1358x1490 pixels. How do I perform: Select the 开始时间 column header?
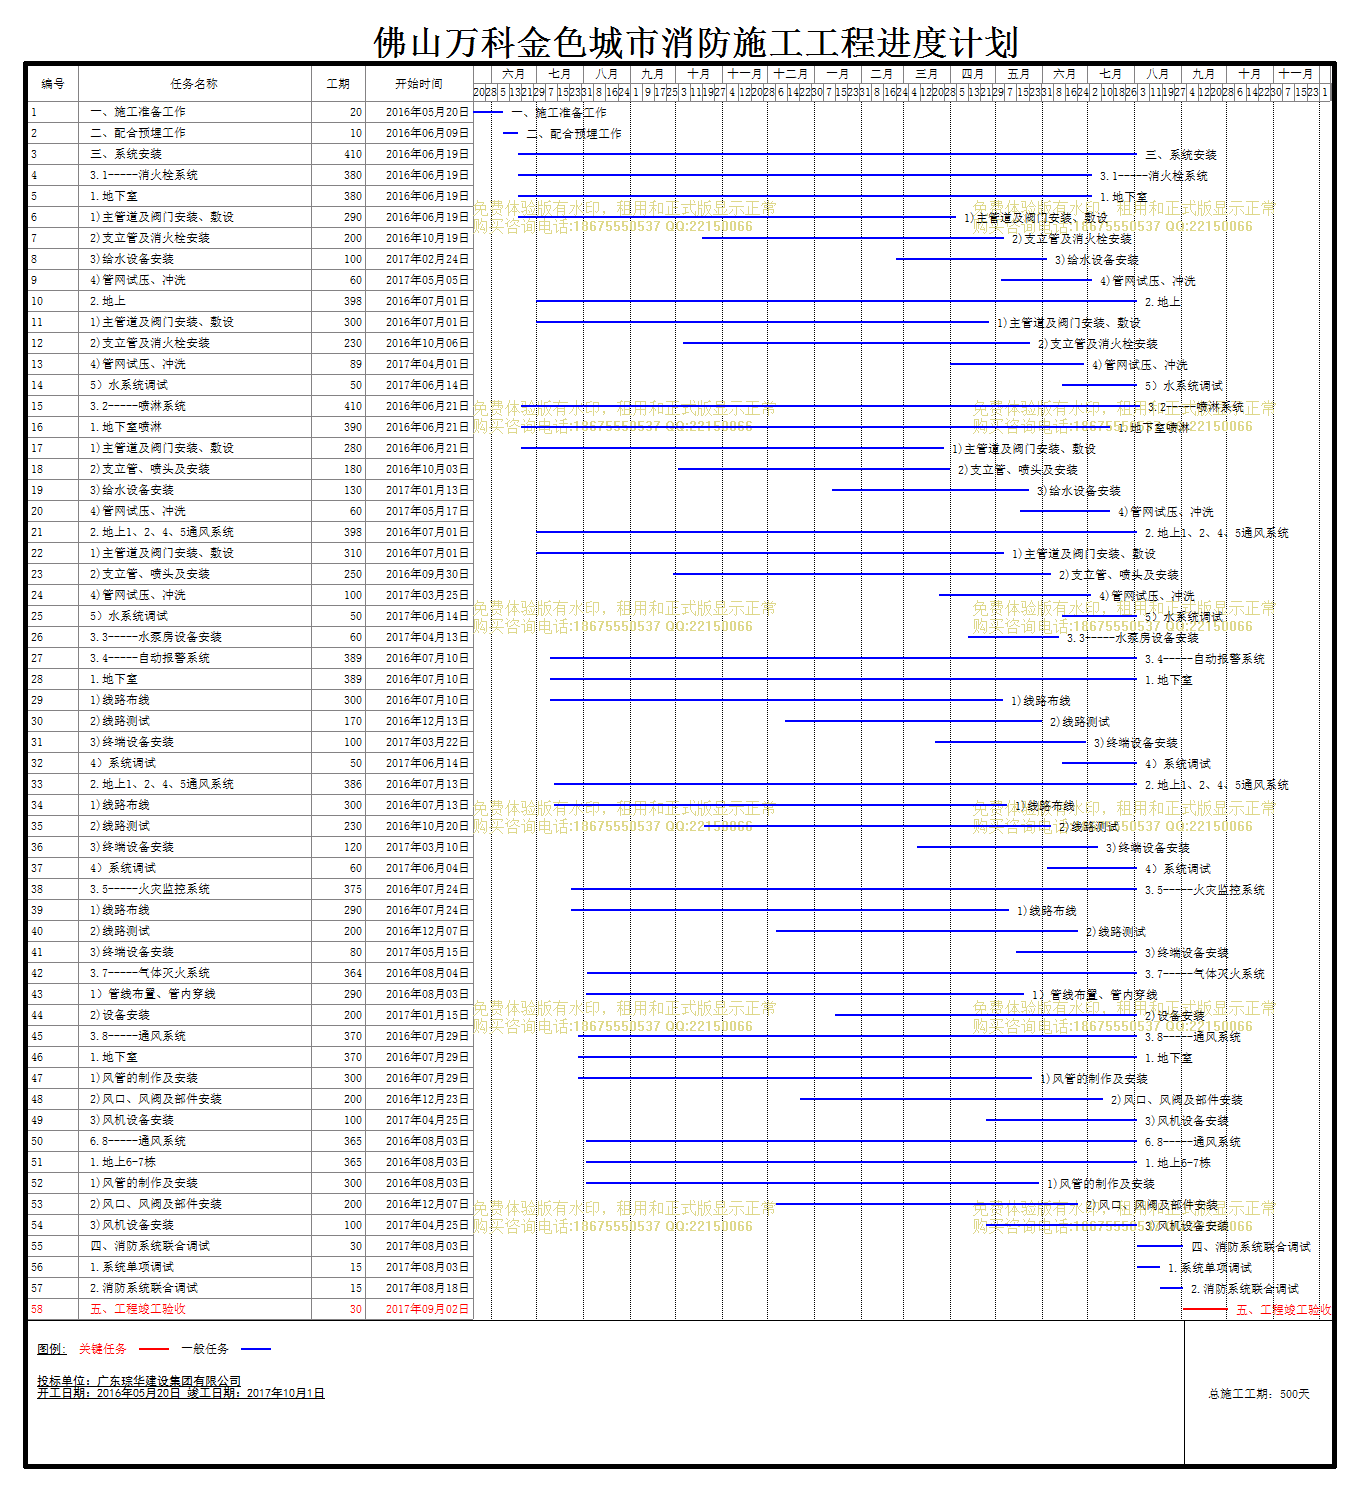[x=419, y=84]
